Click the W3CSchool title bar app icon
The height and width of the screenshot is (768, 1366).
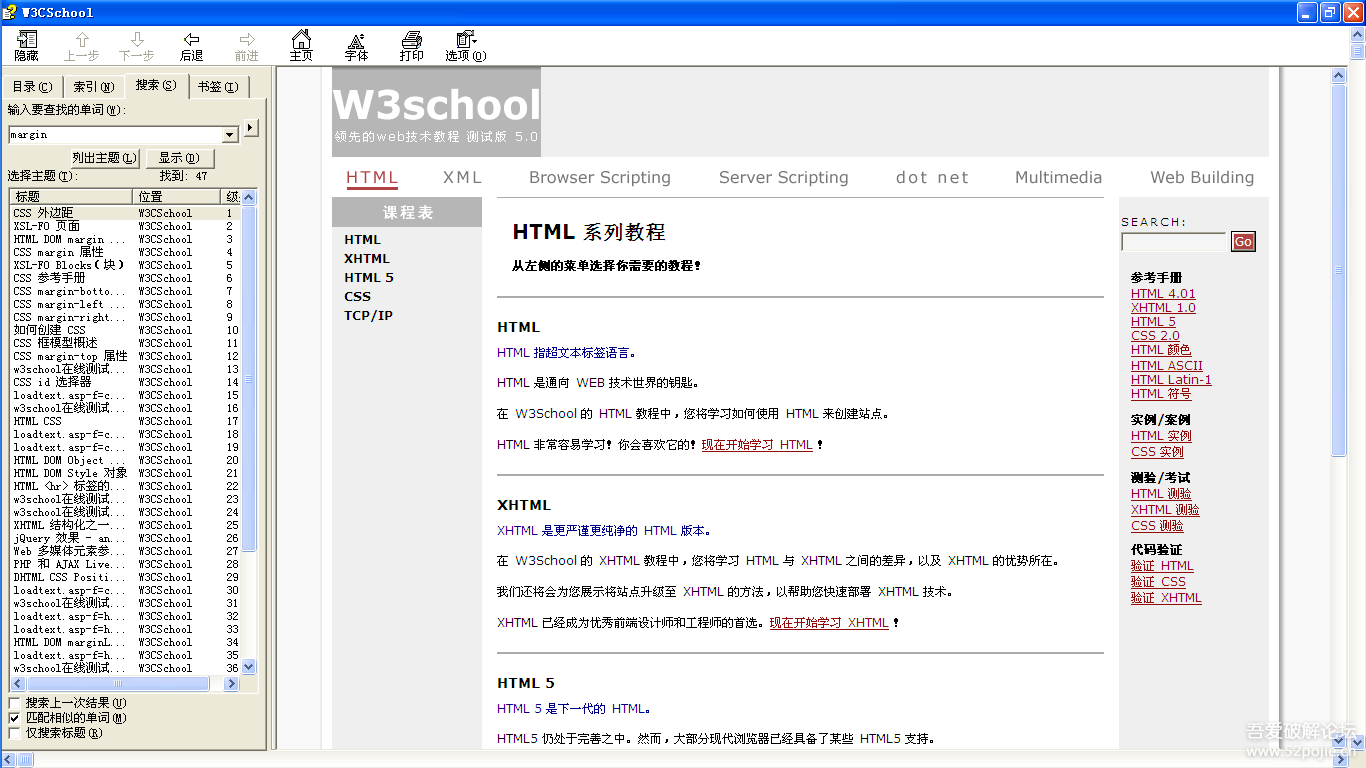(x=10, y=12)
